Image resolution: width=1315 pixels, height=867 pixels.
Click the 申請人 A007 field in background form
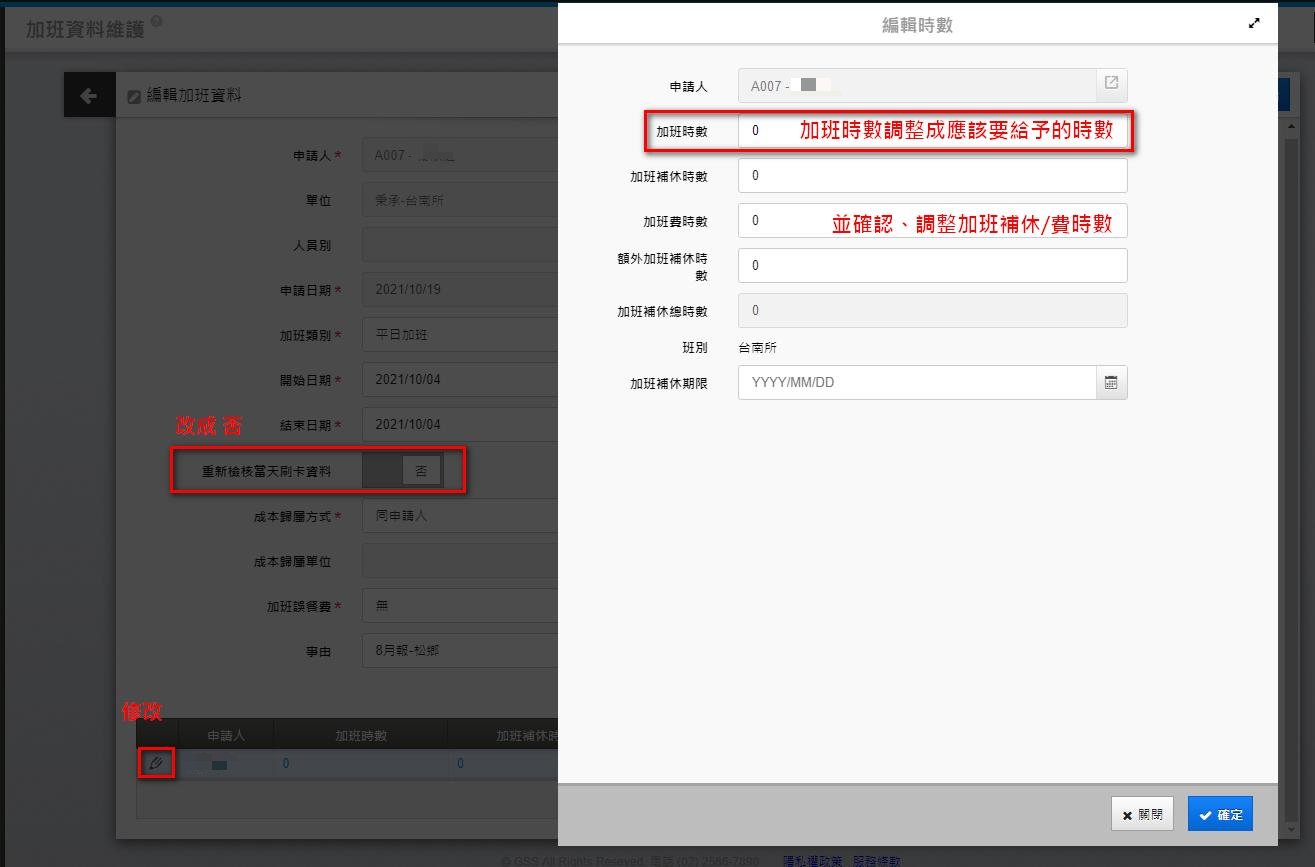[460, 155]
